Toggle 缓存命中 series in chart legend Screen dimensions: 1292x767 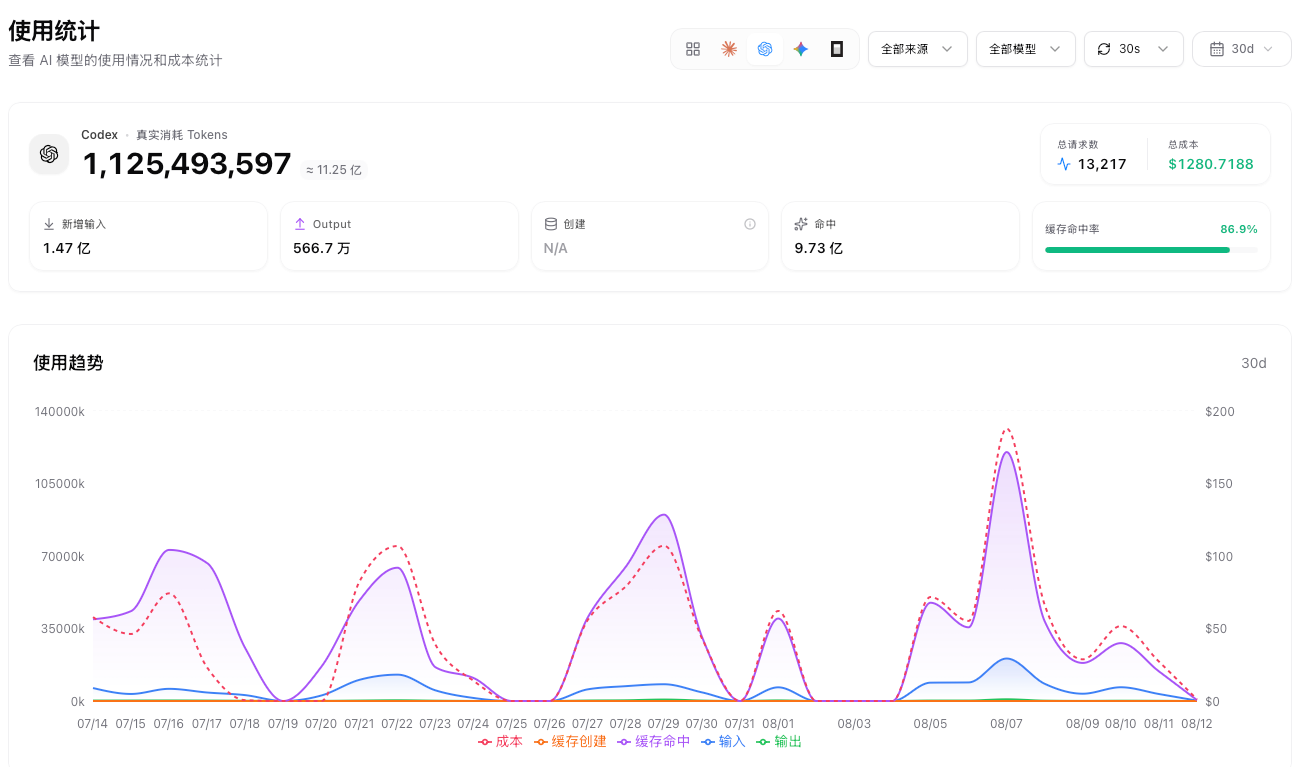(654, 742)
